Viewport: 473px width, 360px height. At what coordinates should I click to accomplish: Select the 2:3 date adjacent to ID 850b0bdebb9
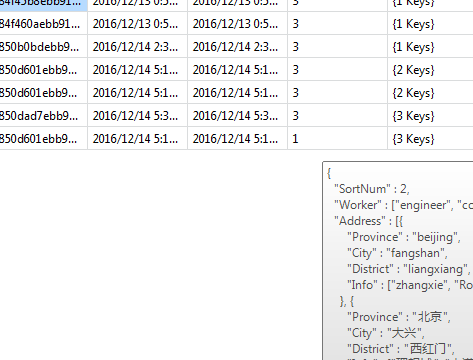(137, 47)
